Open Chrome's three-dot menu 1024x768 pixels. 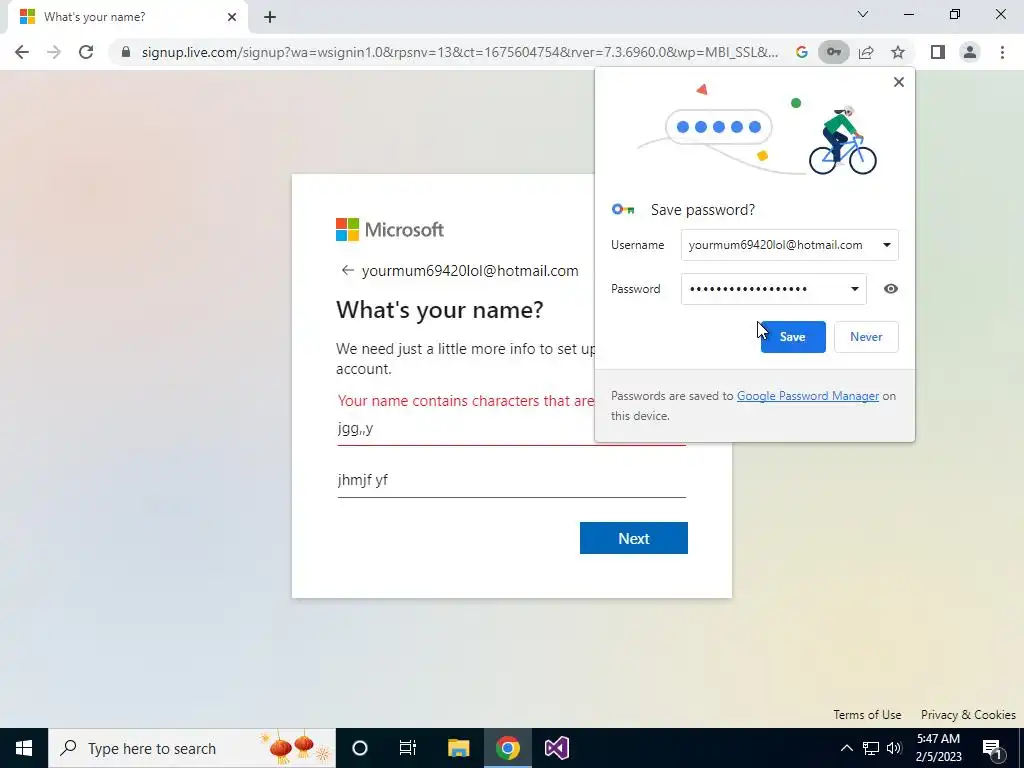1002,52
